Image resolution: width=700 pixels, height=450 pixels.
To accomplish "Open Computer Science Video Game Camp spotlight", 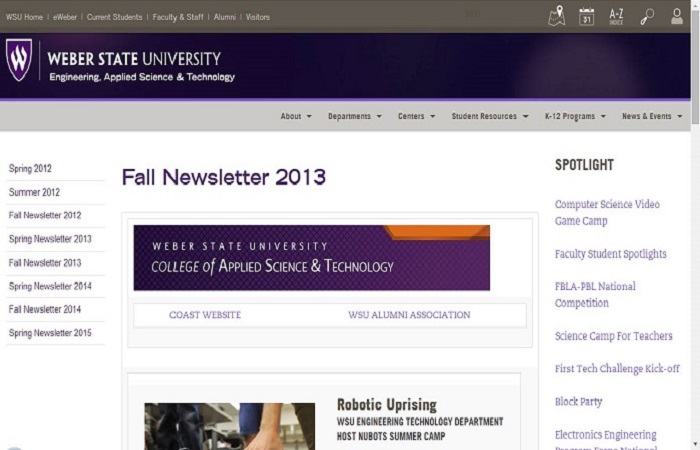I will 607,212.
